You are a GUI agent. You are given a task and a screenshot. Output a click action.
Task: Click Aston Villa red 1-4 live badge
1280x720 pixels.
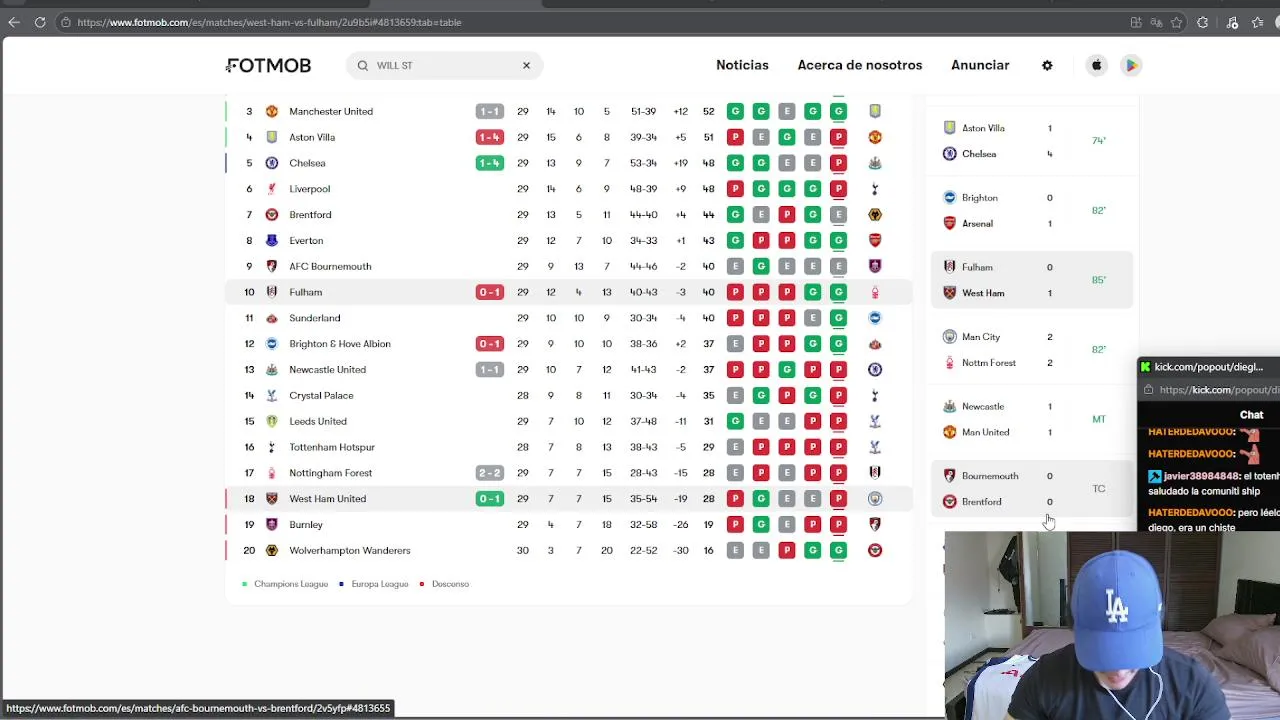tap(489, 137)
